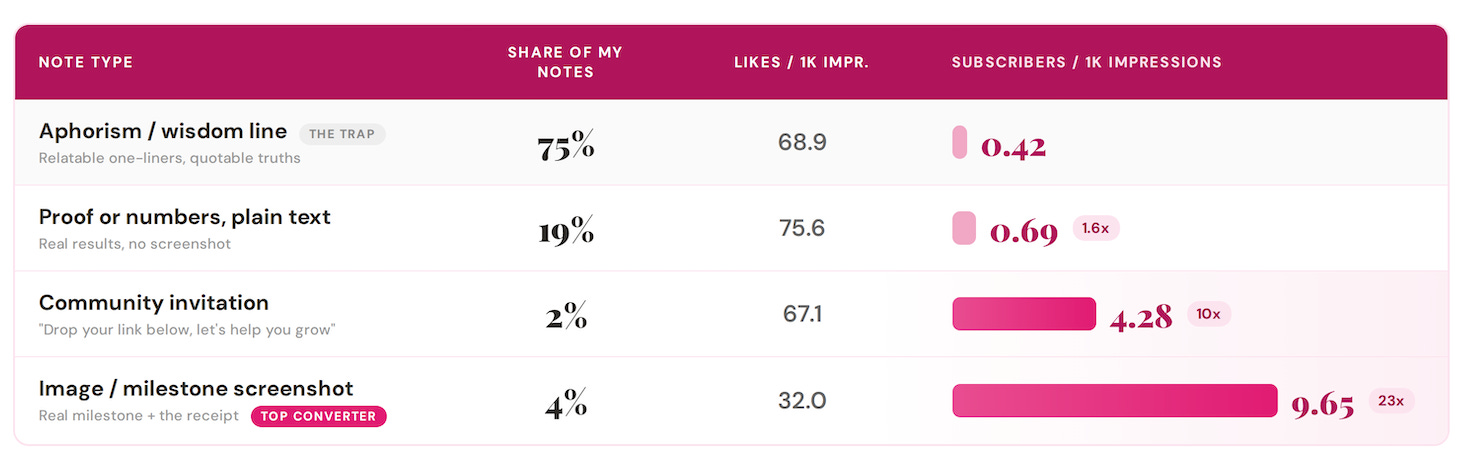Screen dimensions: 1464x463
Task: Click the 4.28 subscriber bar
Action: click(x=1024, y=314)
